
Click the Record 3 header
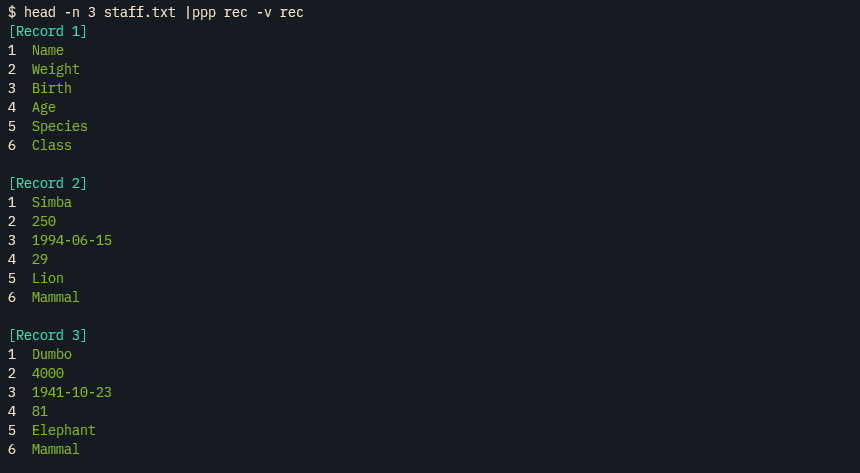coord(48,335)
